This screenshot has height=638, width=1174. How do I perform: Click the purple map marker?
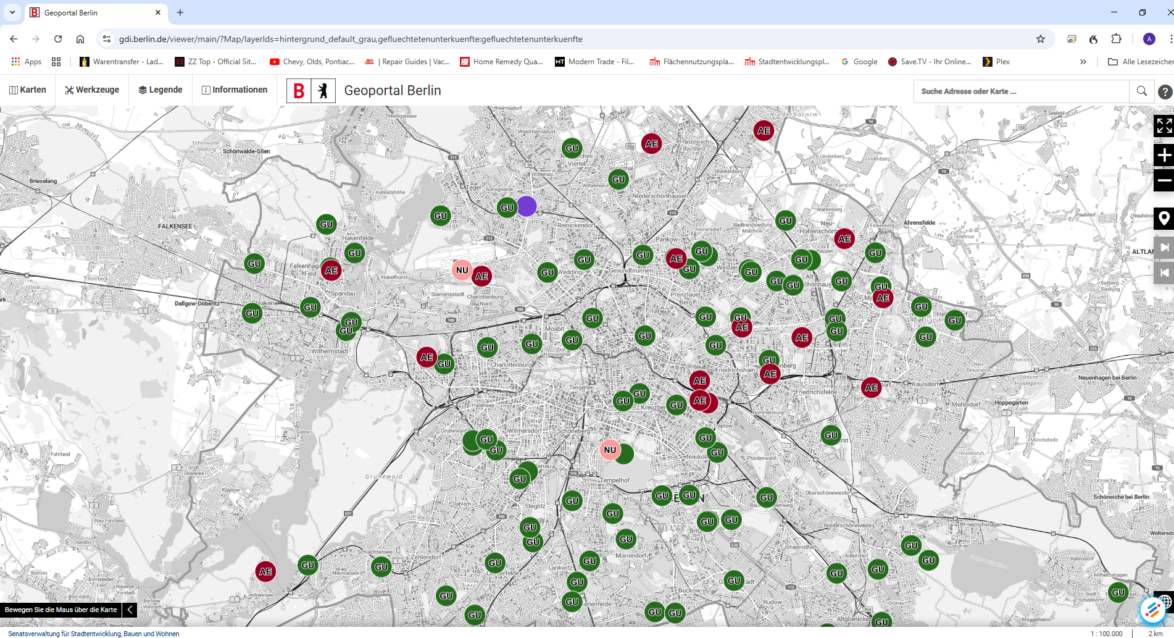pyautogui.click(x=527, y=206)
